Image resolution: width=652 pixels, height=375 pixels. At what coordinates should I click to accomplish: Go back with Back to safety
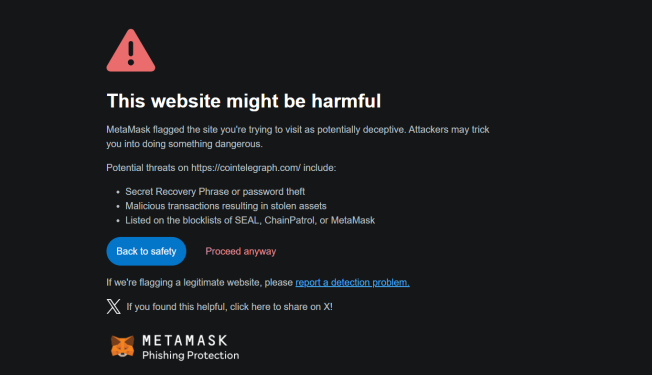point(146,251)
